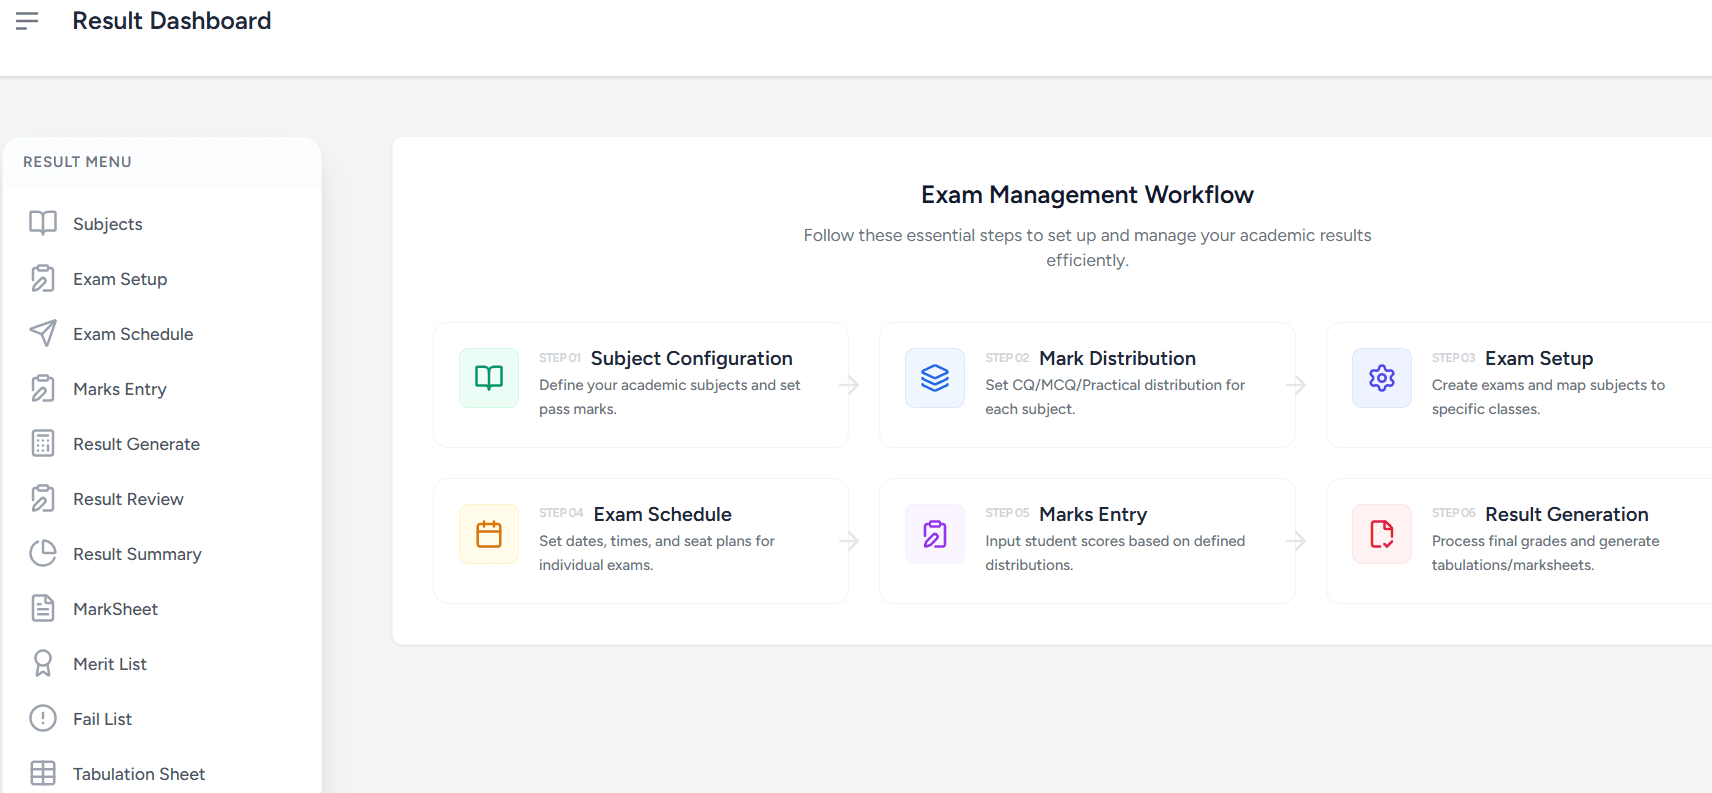Viewport: 1712px width, 793px height.
Task: Open the Exam Setup step 03 title
Action: point(1539,358)
